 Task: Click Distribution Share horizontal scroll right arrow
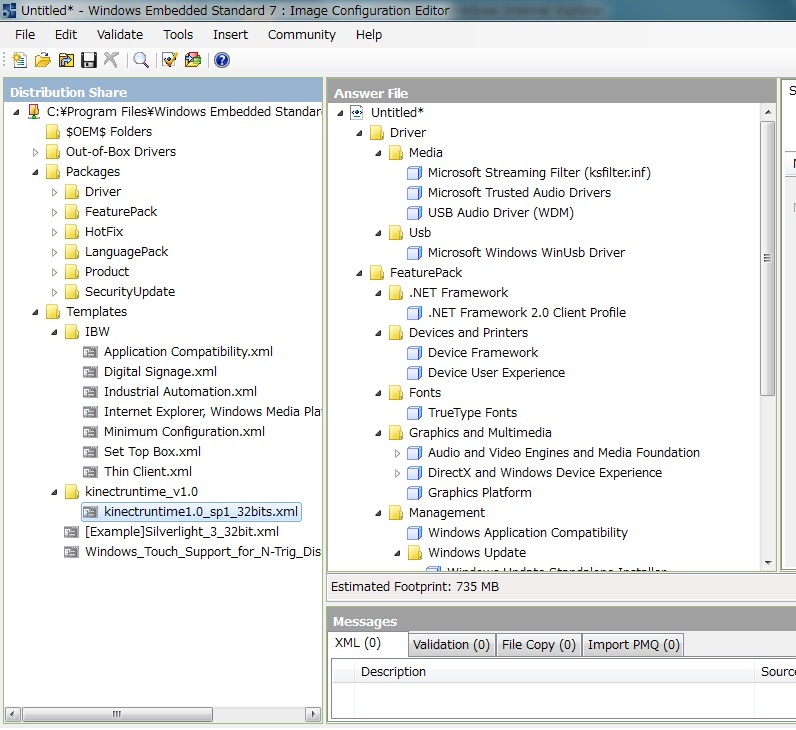[313, 714]
